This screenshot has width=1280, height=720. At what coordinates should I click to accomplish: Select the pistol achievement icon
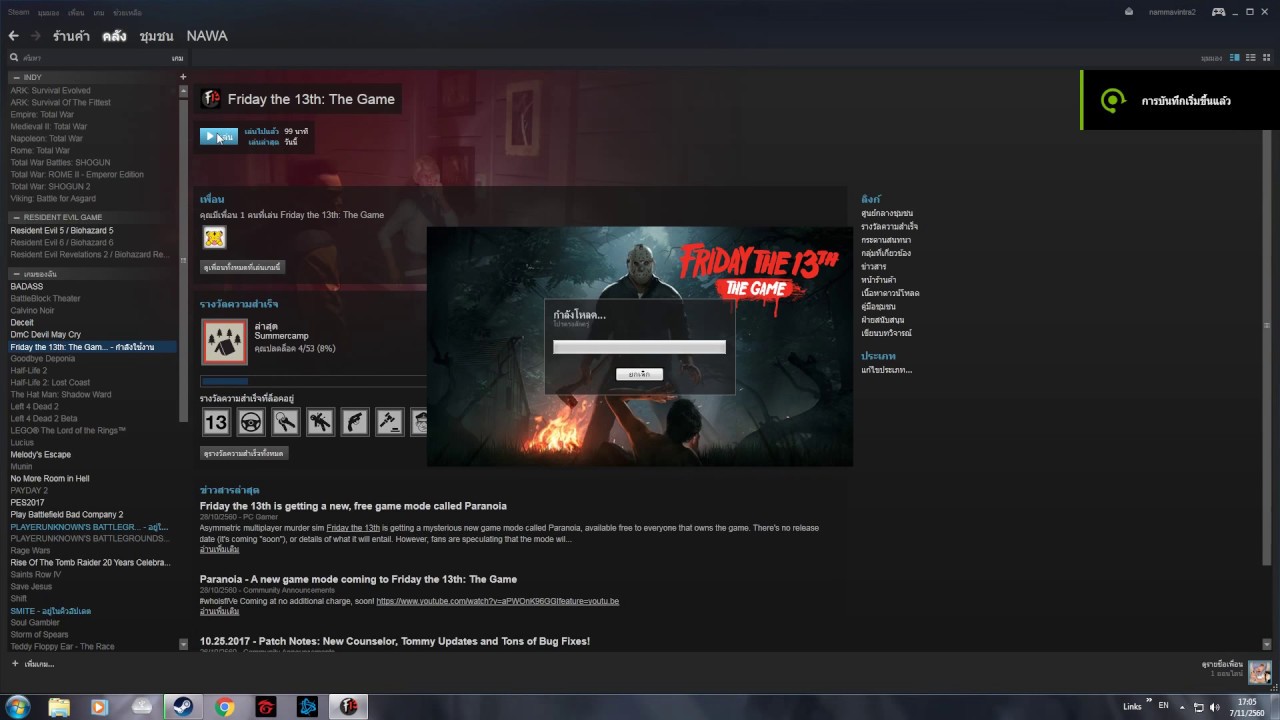(354, 422)
